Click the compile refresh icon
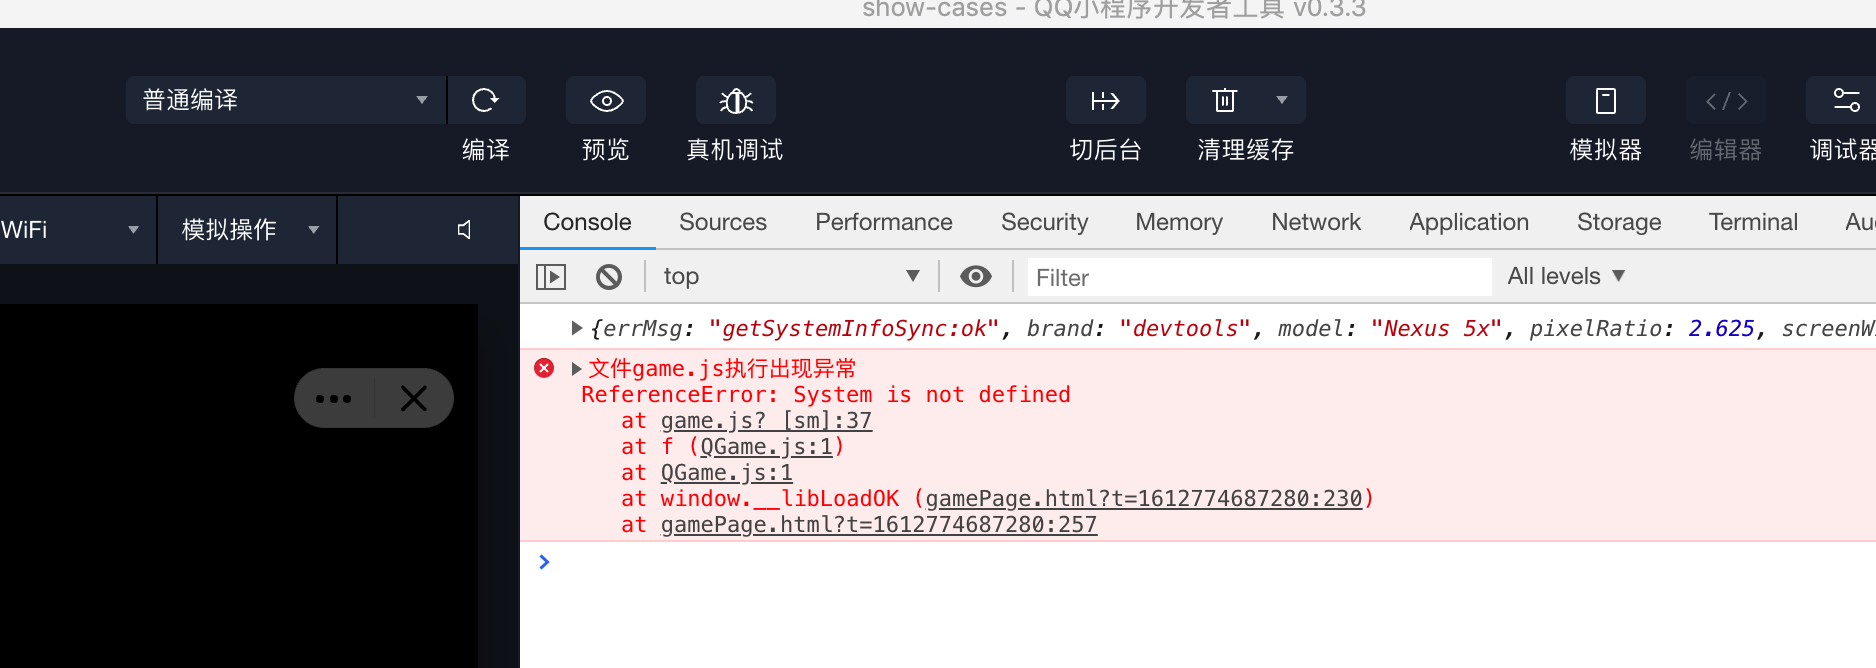 [x=486, y=101]
